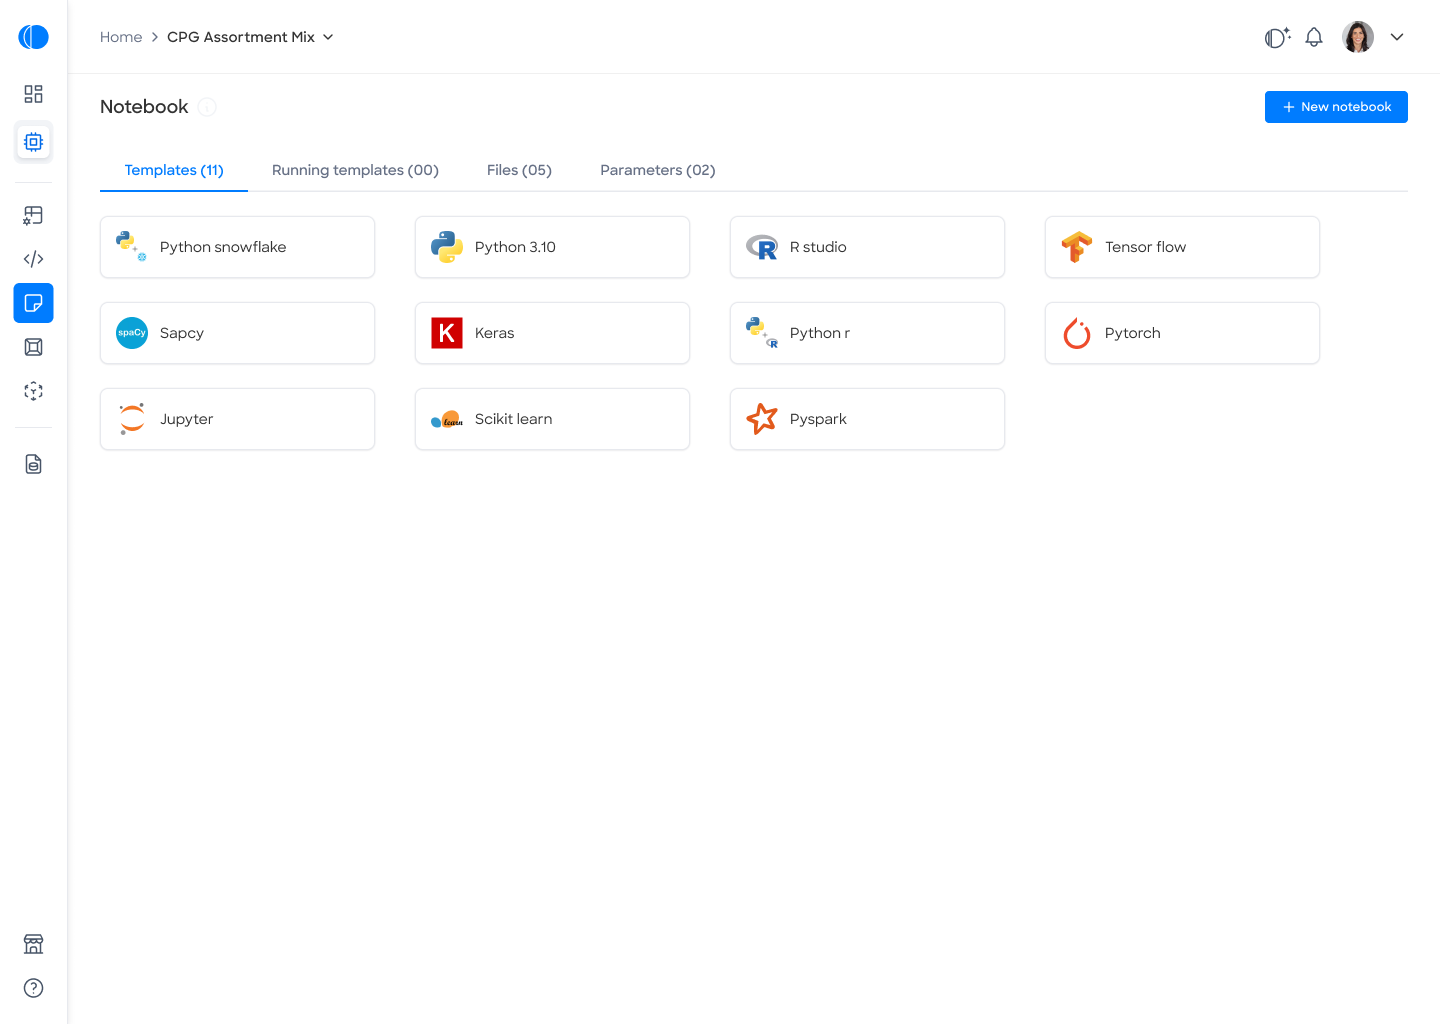Screen dimensions: 1440x1024
Task: Select the R studio template card
Action: [x=868, y=247]
